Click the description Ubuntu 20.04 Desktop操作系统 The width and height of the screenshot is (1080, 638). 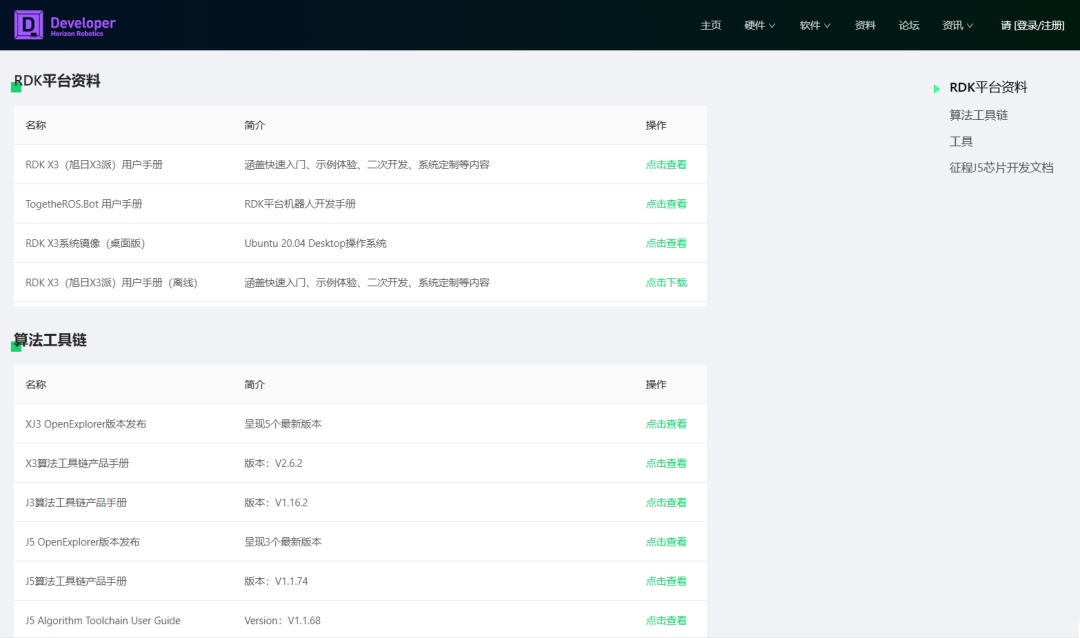(315, 243)
